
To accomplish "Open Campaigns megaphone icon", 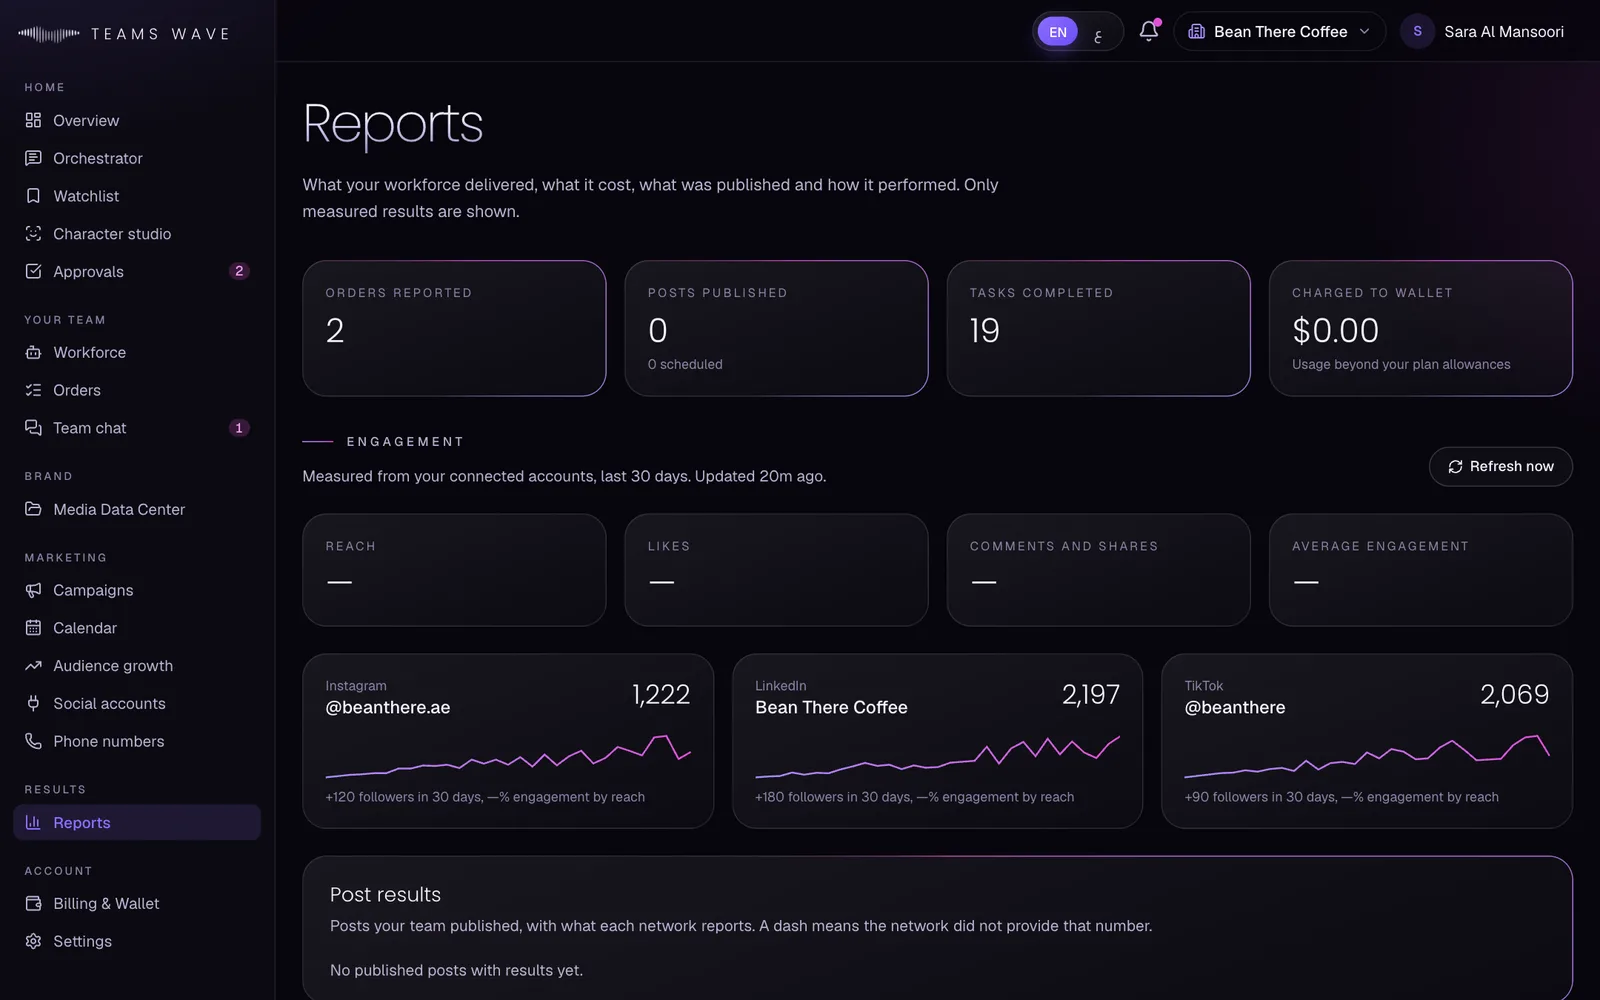I will (33, 590).
